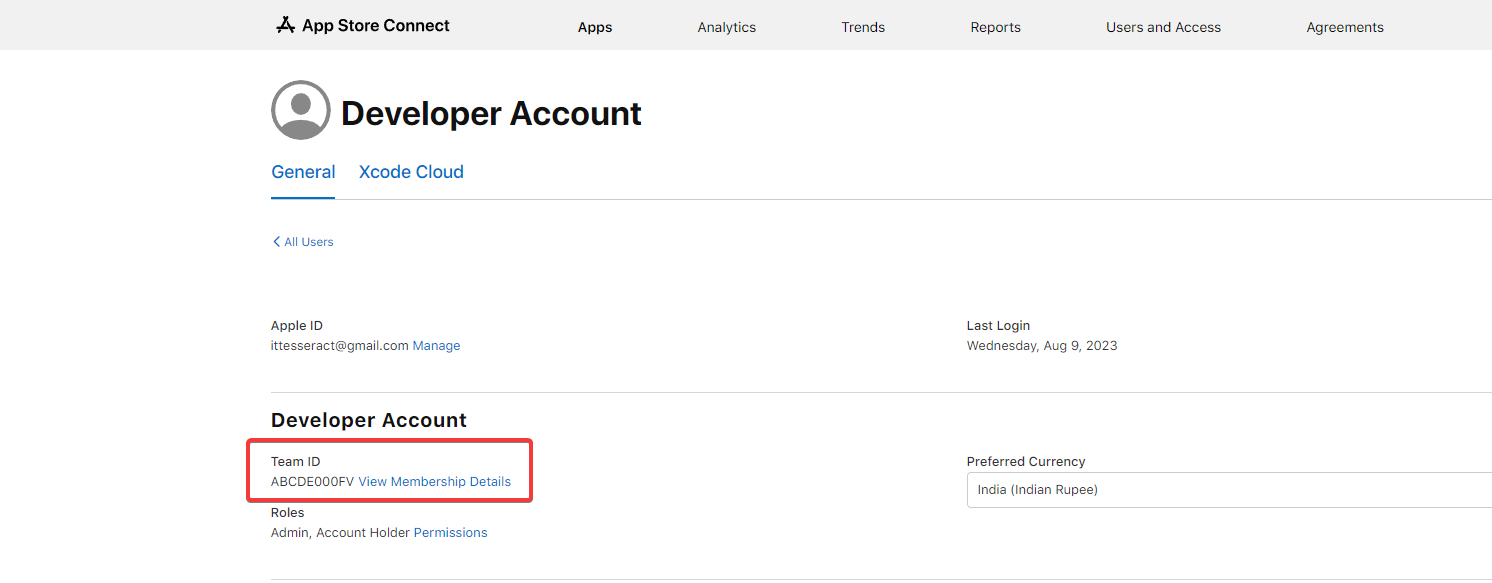This screenshot has width=1492, height=583.
Task: Open Users and Access from navigation
Action: tap(1163, 28)
